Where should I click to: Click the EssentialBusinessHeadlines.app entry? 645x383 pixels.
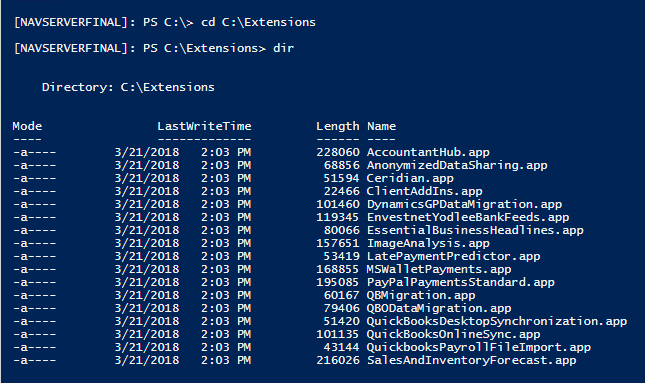[475, 230]
